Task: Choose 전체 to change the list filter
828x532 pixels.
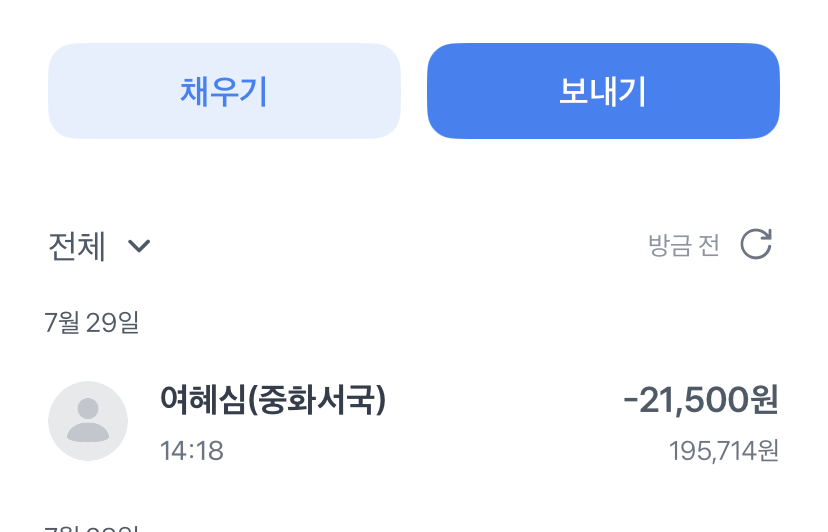Action: coord(99,246)
